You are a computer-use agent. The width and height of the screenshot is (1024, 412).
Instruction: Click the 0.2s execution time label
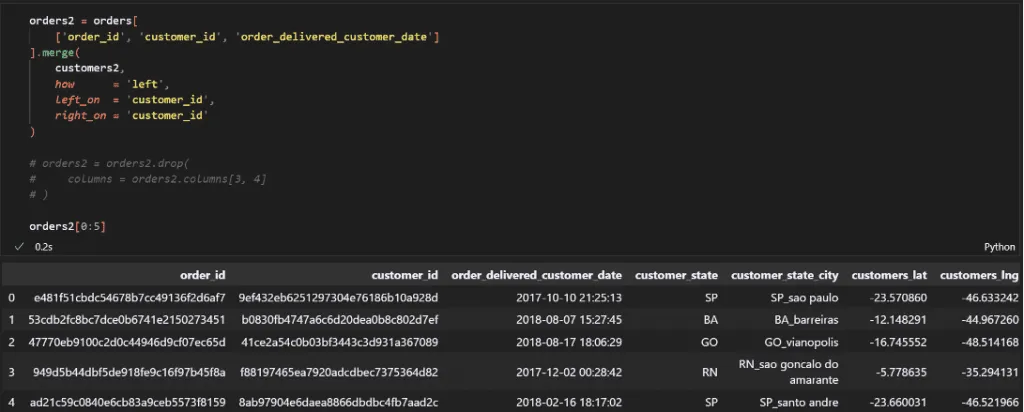(x=43, y=247)
